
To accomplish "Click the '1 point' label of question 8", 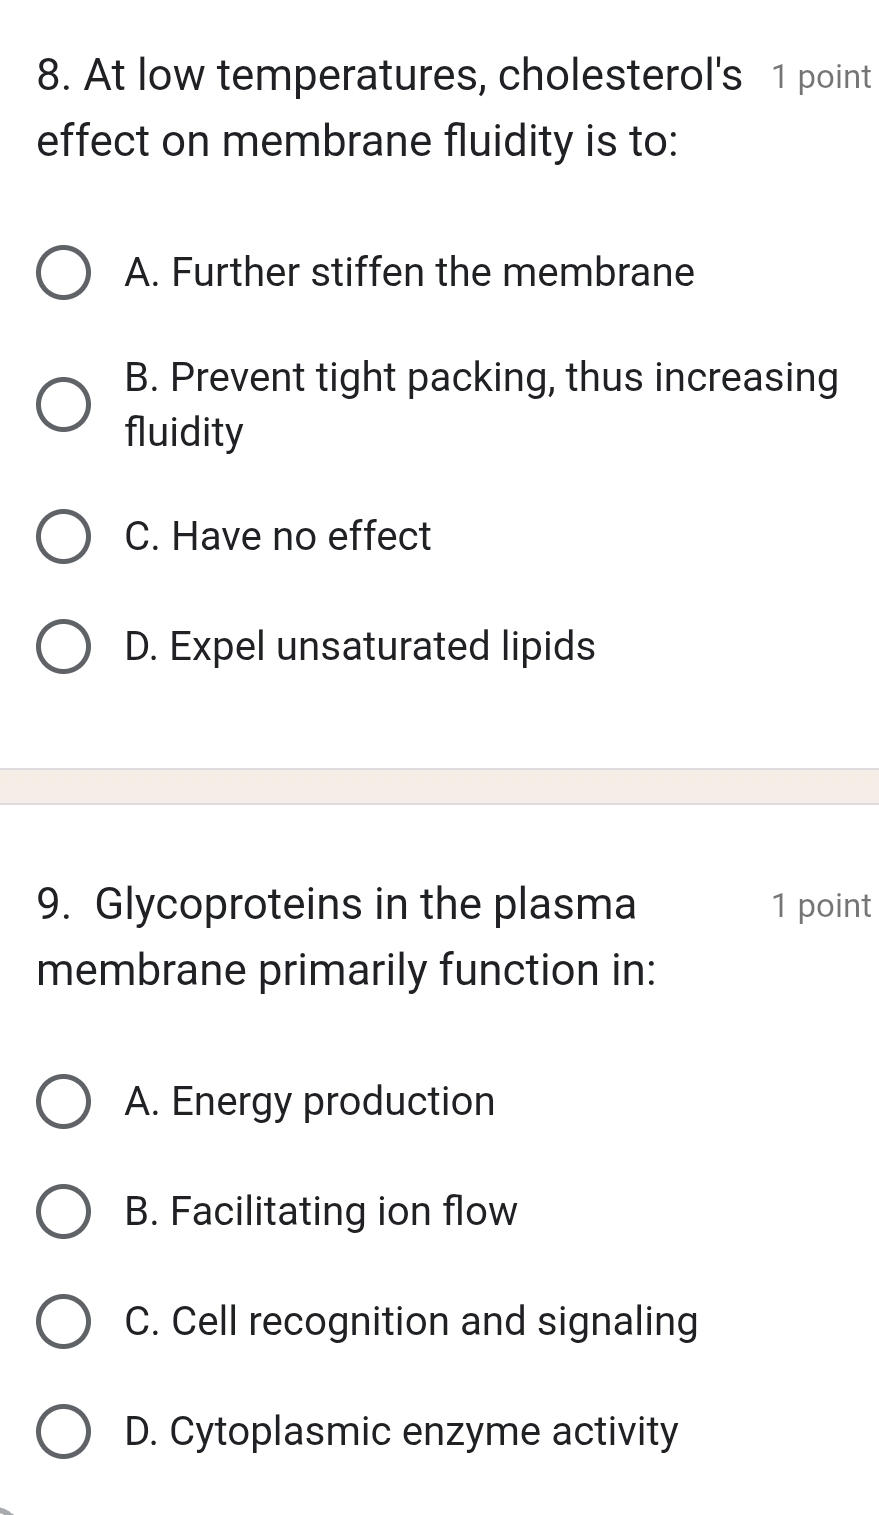I will coord(822,77).
